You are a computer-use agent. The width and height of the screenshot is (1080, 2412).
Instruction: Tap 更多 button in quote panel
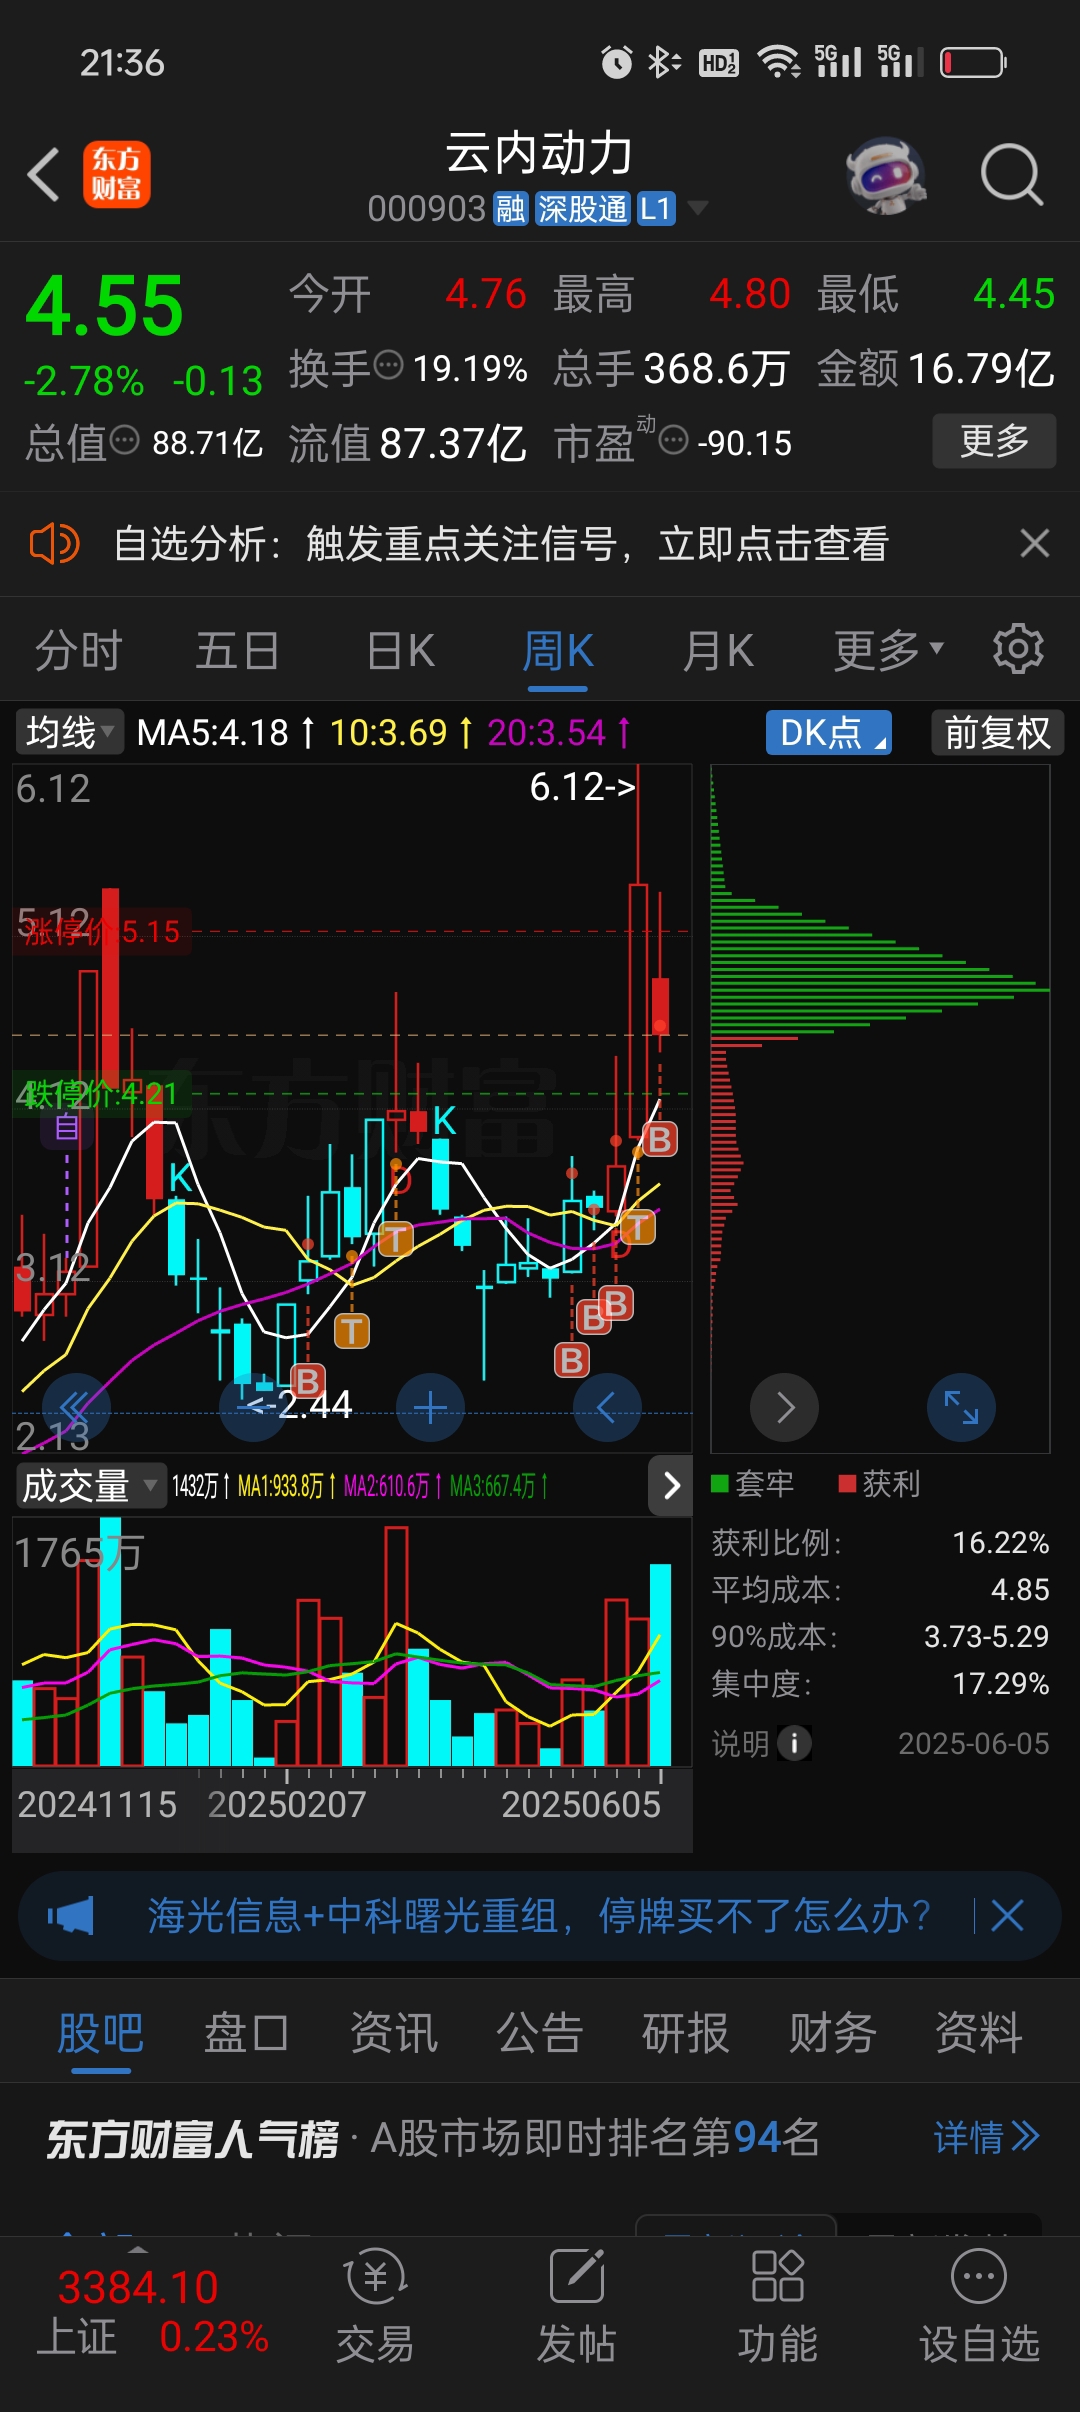point(994,440)
